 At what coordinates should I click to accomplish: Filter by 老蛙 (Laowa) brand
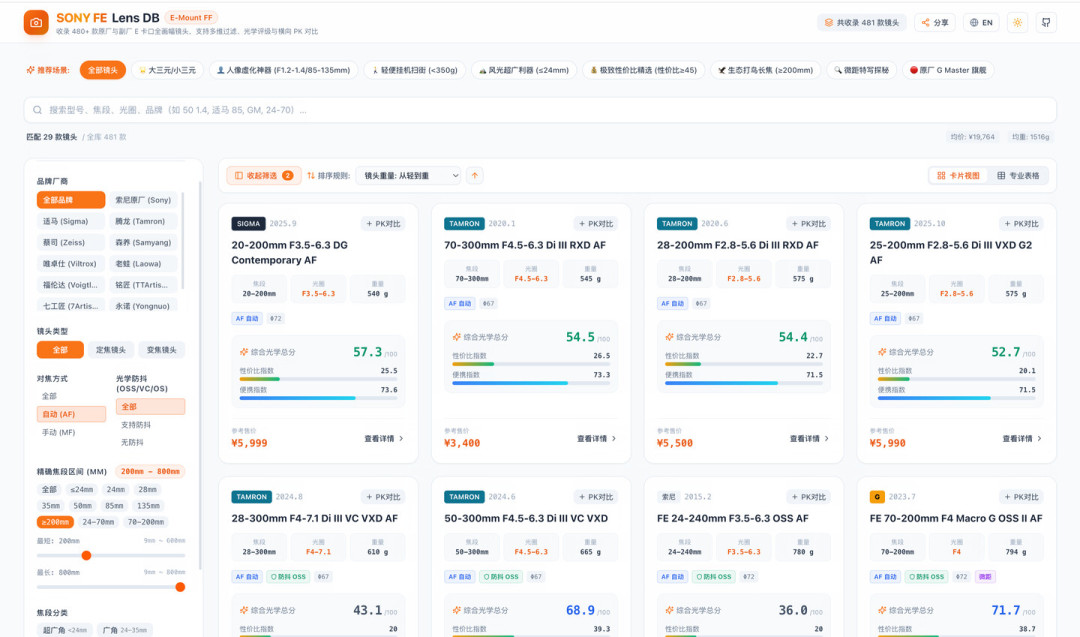coord(143,264)
